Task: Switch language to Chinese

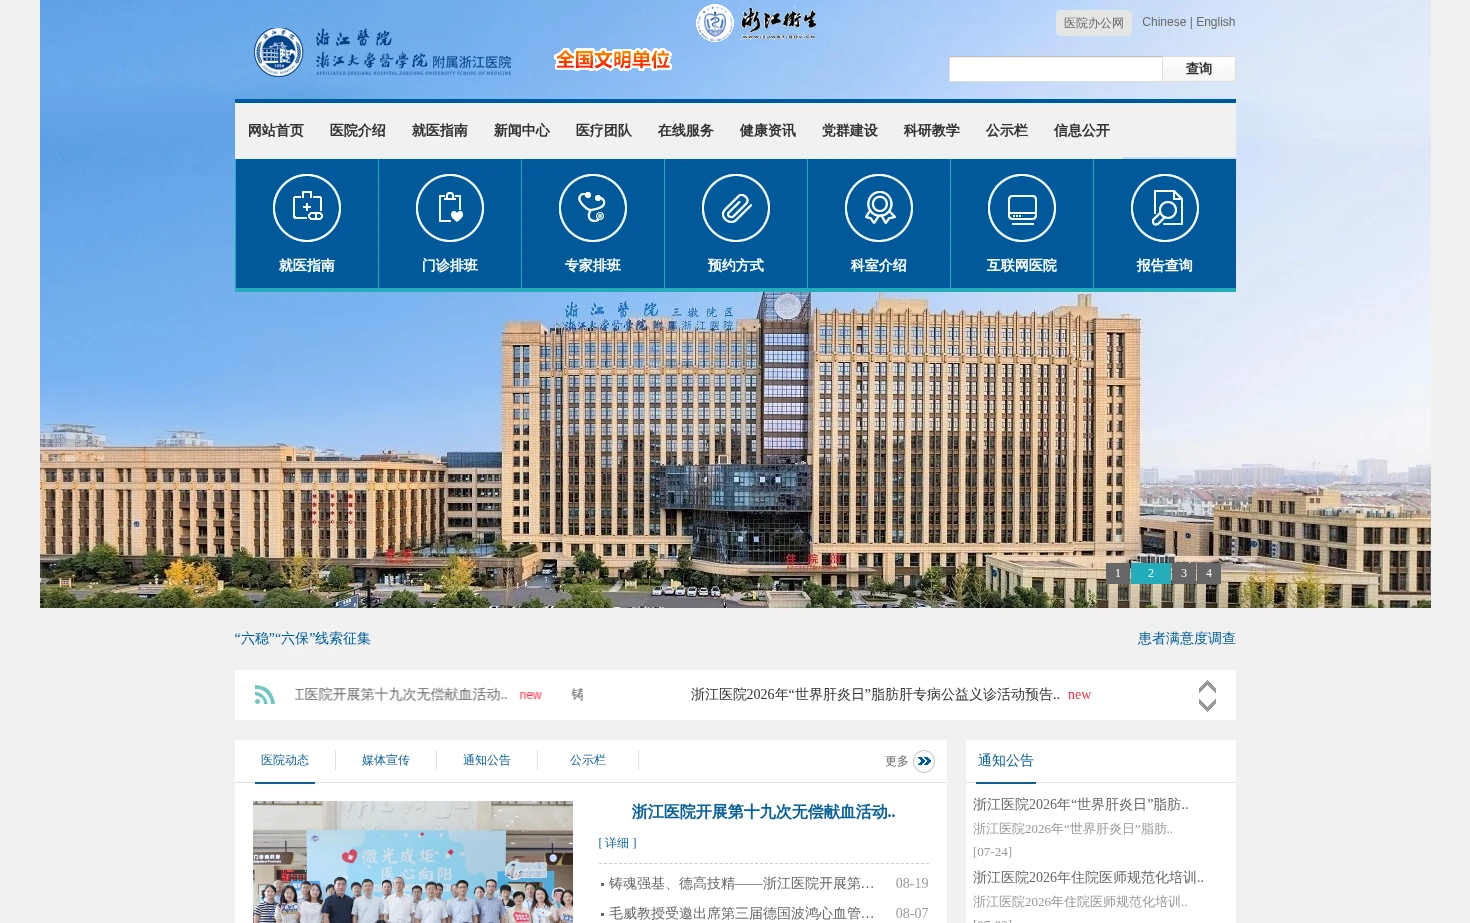Action: (1164, 22)
